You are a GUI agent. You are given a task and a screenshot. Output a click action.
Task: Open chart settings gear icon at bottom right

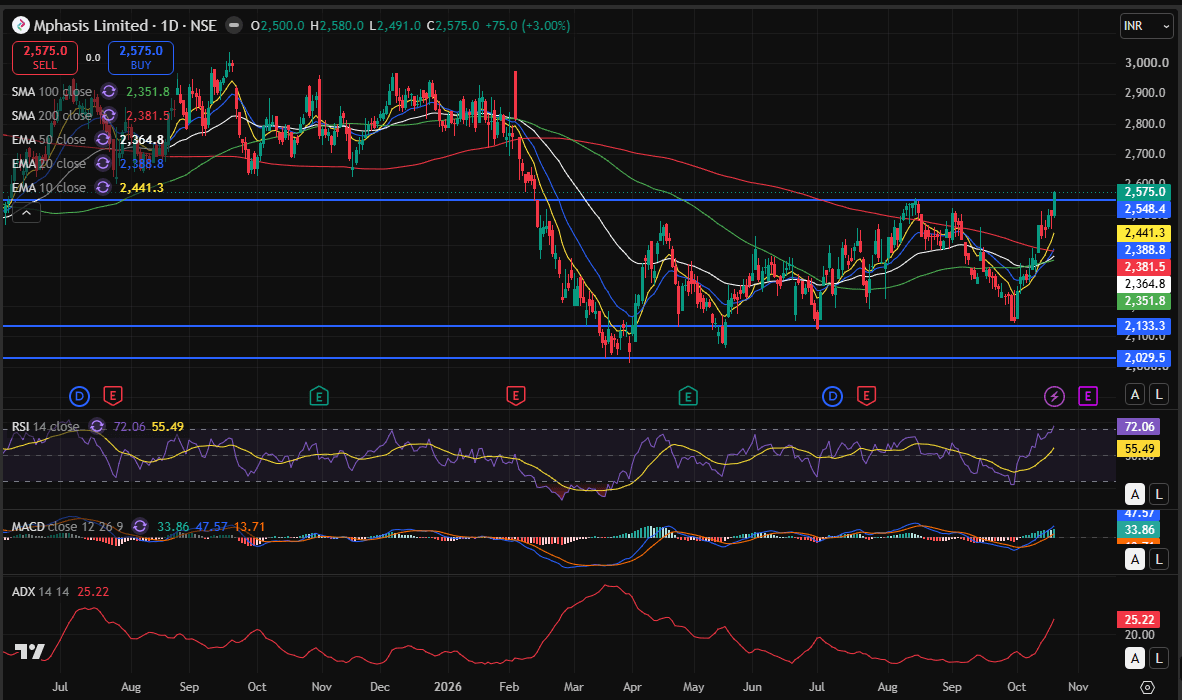(1147, 687)
